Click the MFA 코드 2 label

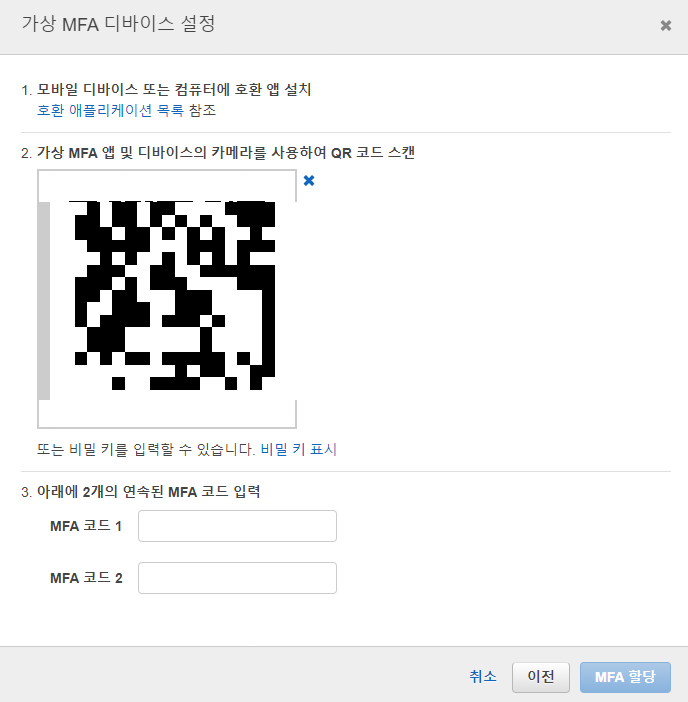tap(86, 578)
